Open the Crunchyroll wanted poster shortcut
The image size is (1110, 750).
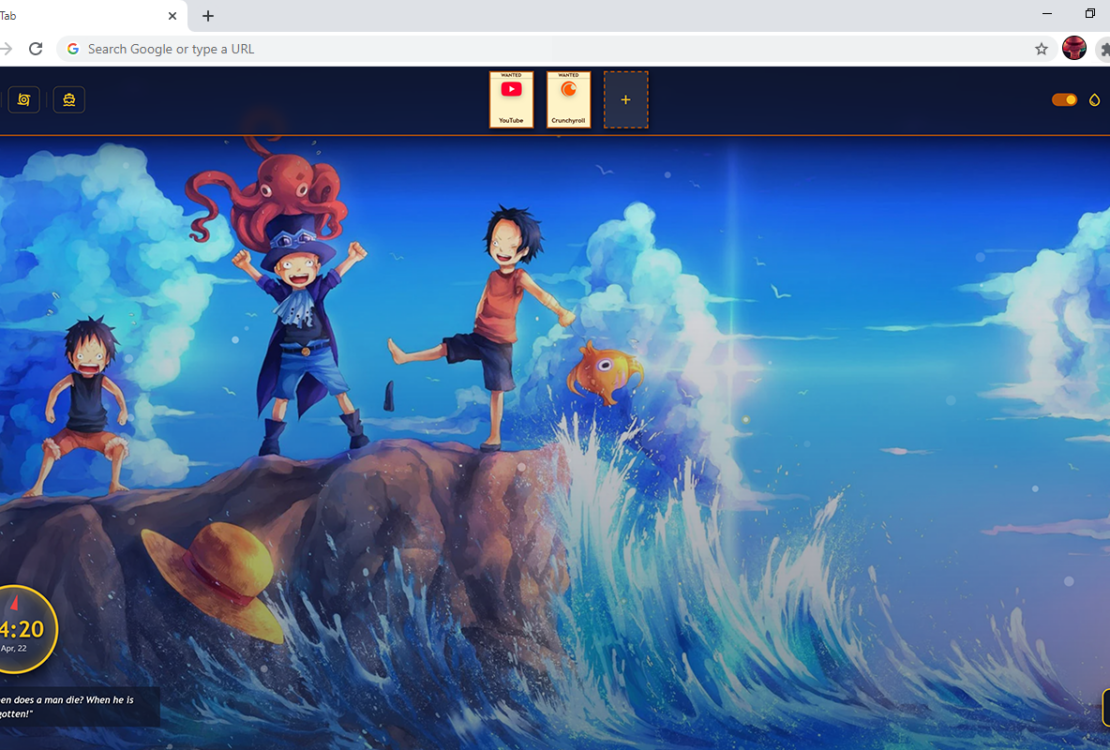tap(568, 99)
